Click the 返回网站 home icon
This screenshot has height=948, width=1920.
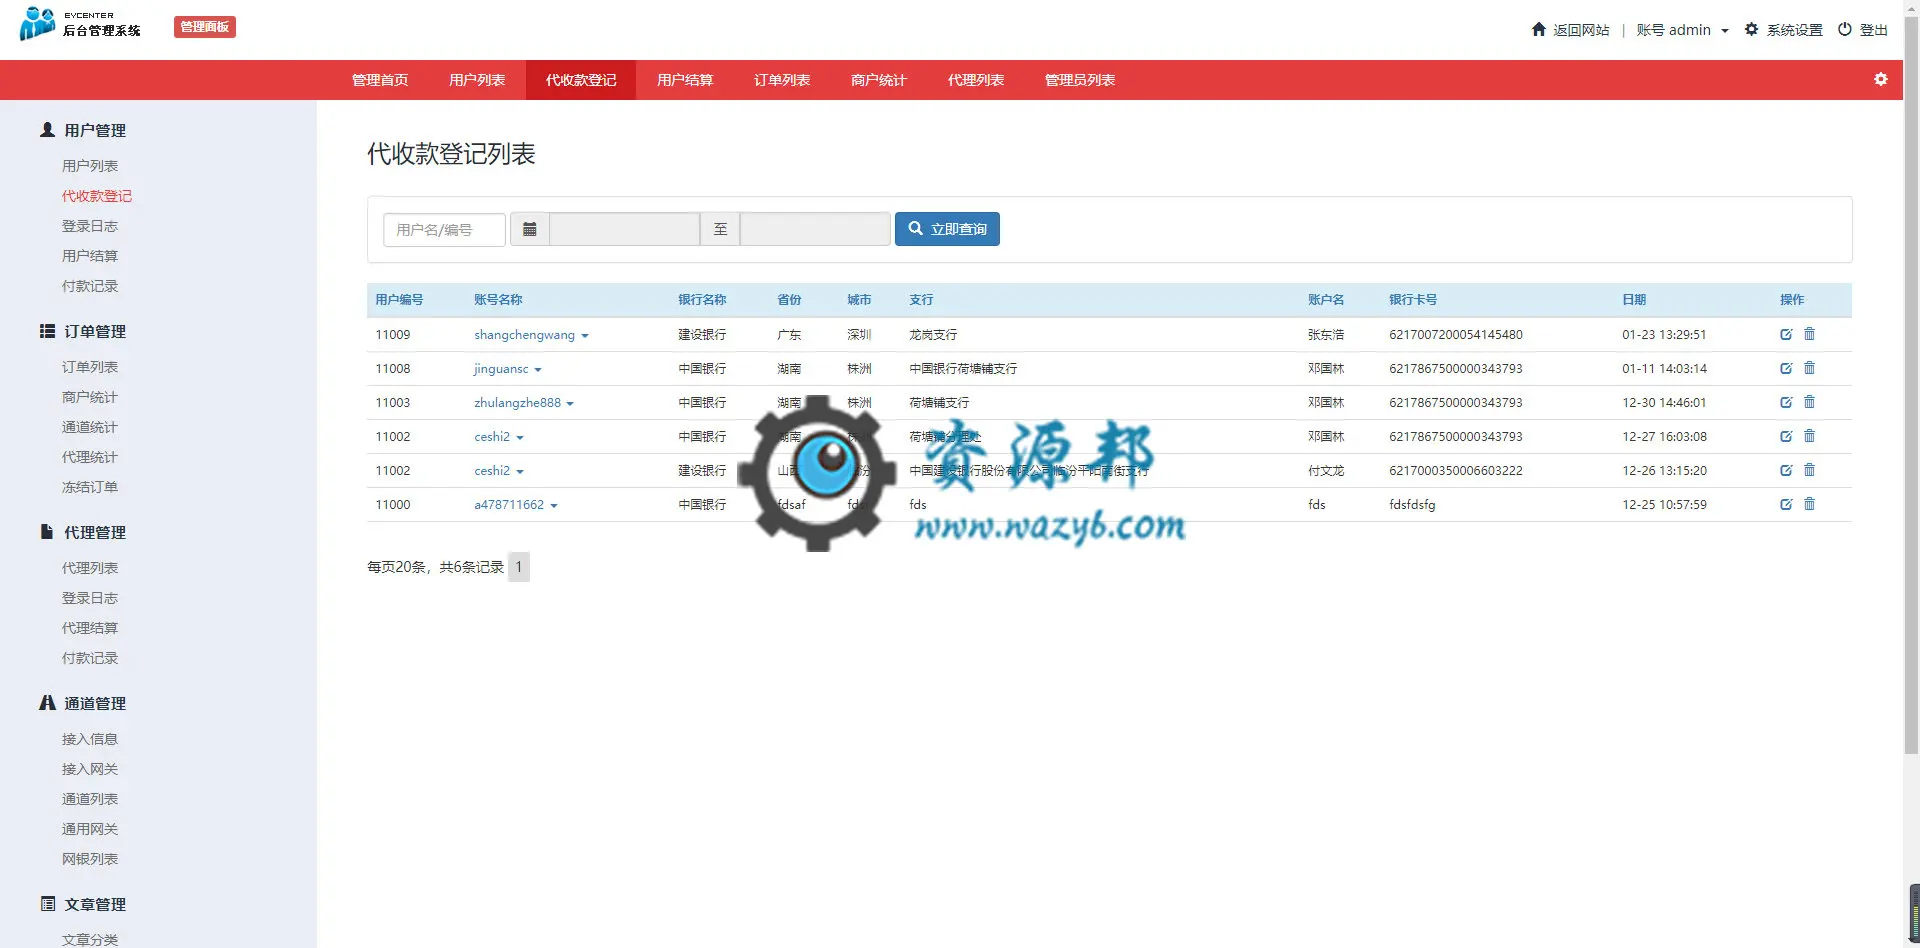(x=1539, y=29)
